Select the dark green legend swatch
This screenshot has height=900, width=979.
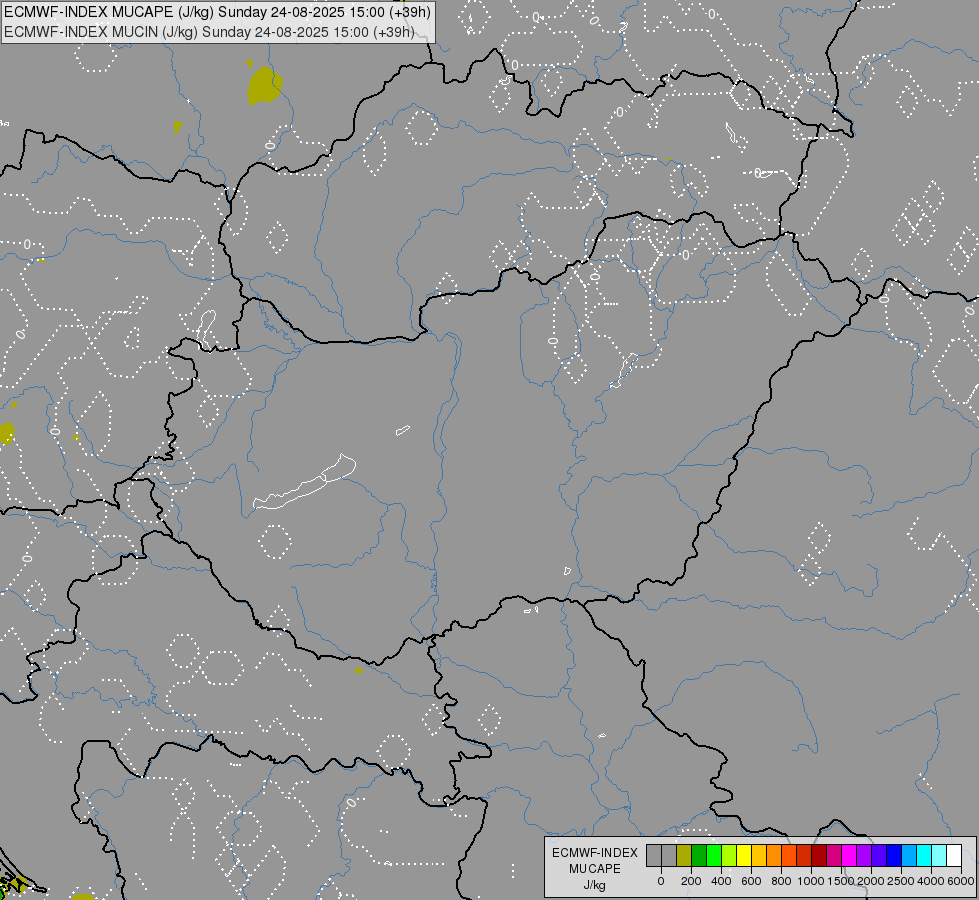click(x=699, y=855)
